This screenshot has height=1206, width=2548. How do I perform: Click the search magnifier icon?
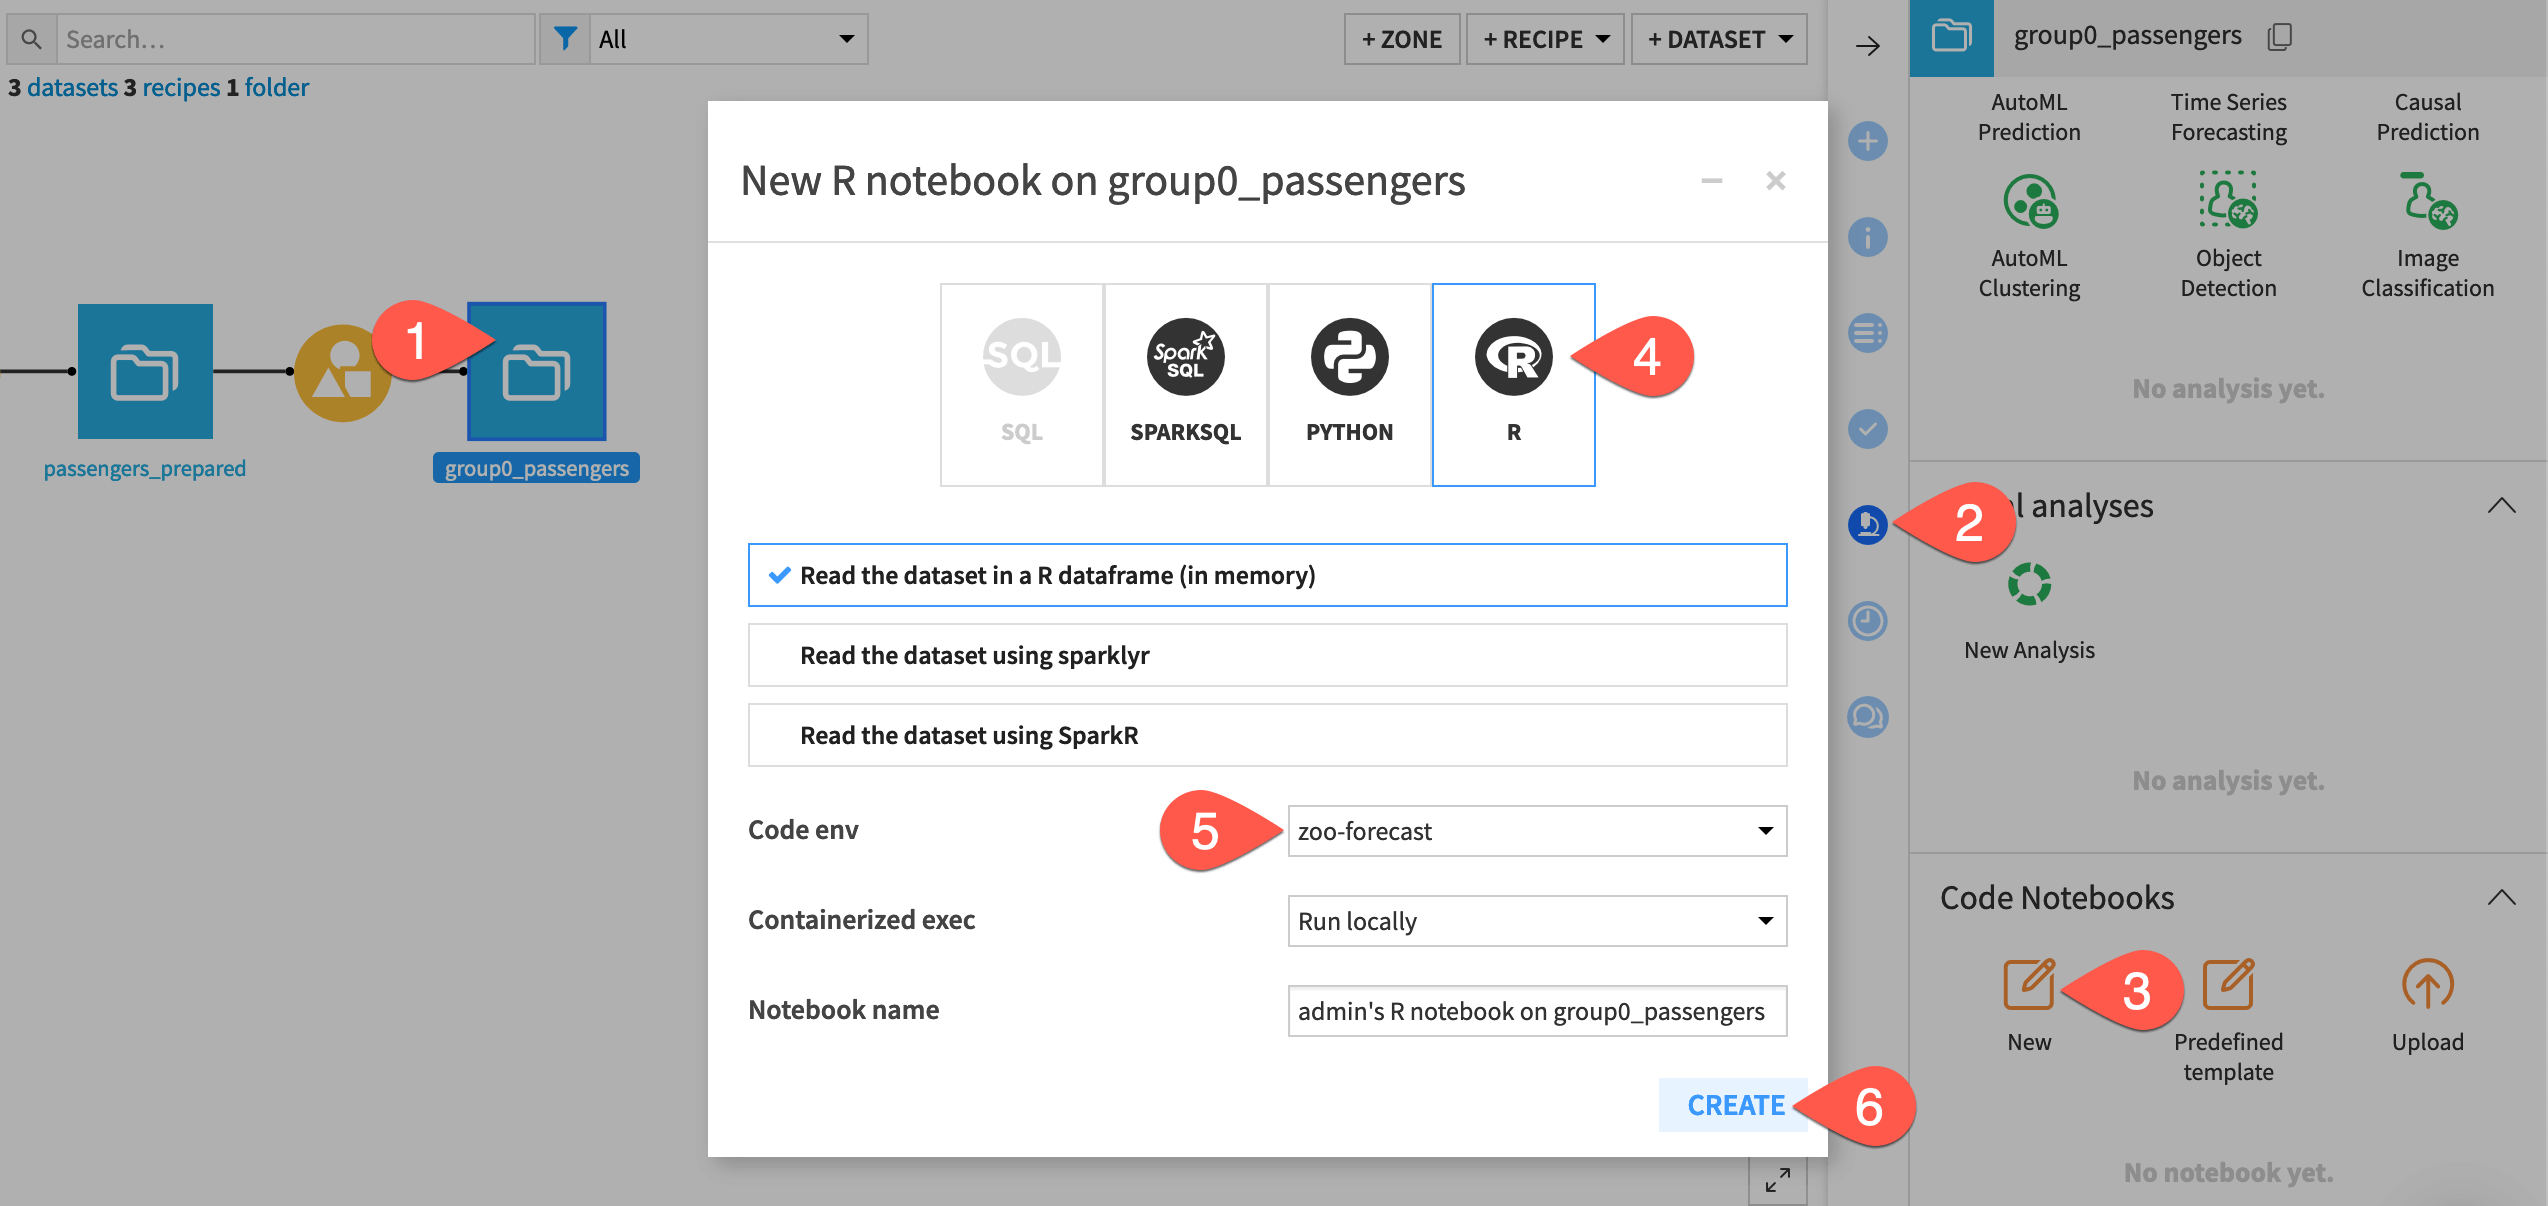pos(32,39)
